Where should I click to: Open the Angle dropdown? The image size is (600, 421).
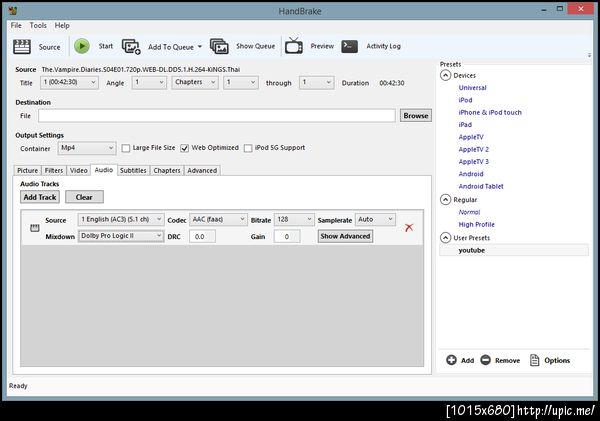pos(149,83)
